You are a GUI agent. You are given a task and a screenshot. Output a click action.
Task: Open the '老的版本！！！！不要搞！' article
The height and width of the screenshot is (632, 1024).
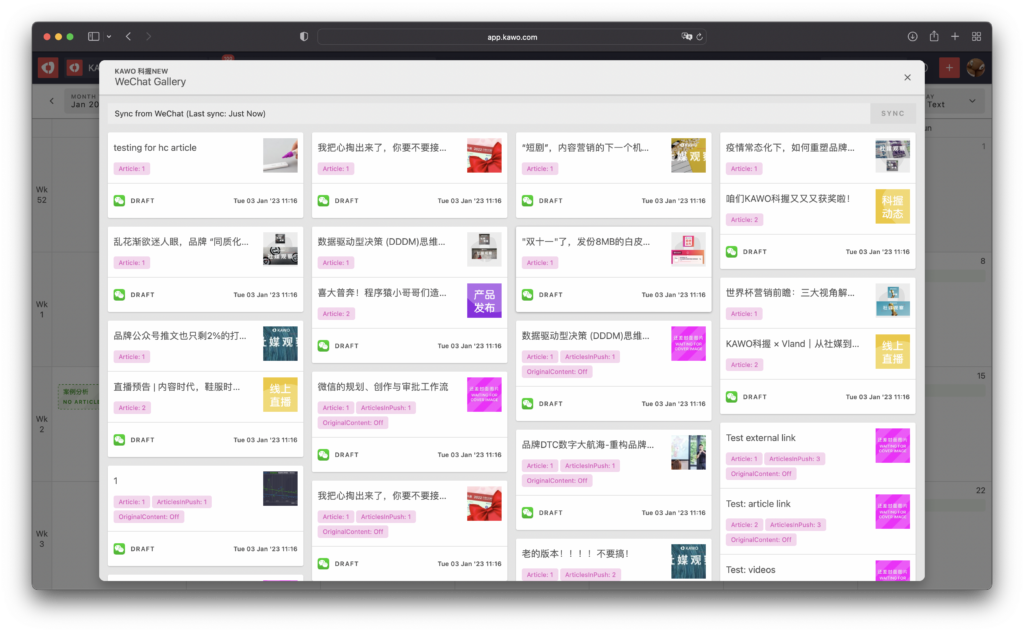(x=575, y=554)
